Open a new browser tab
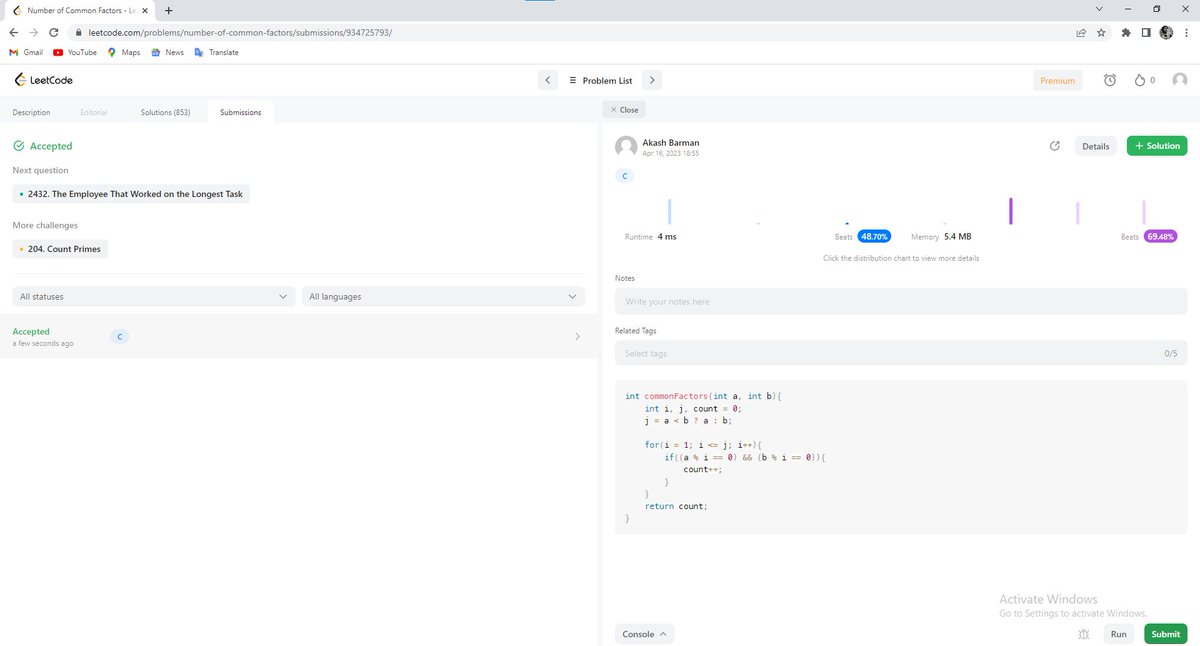This screenshot has width=1200, height=646. 168,10
